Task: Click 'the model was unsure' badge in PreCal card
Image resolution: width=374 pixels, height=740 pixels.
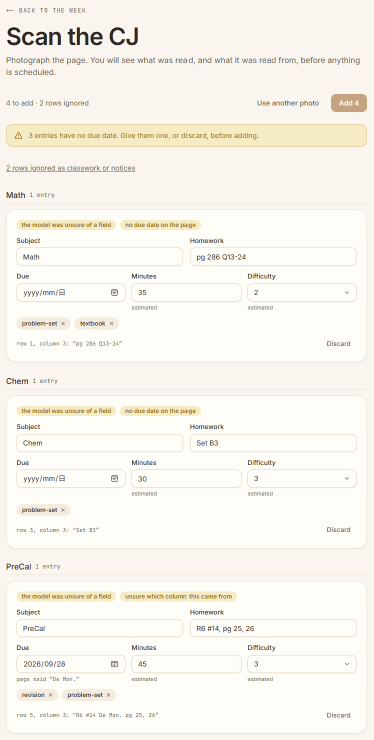Action: coord(66,597)
